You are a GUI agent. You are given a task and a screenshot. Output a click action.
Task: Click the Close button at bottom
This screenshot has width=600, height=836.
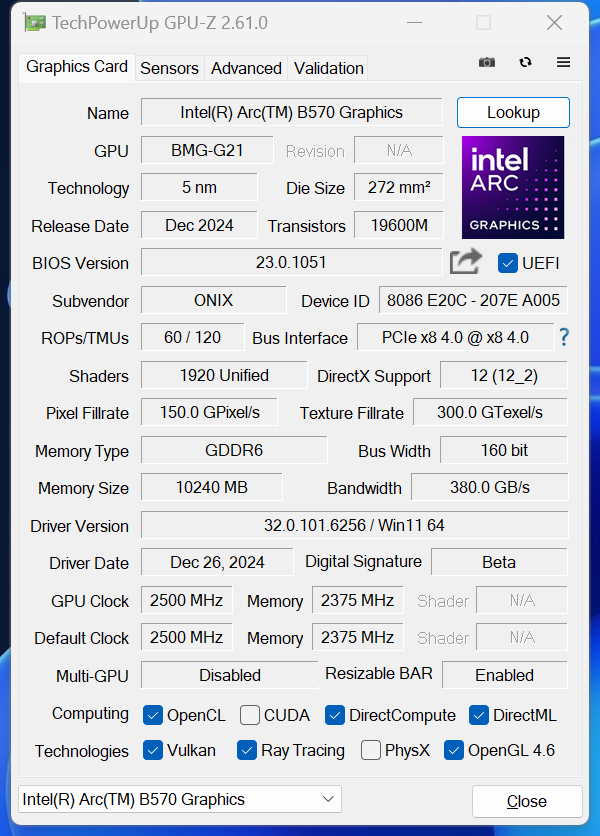pos(526,801)
